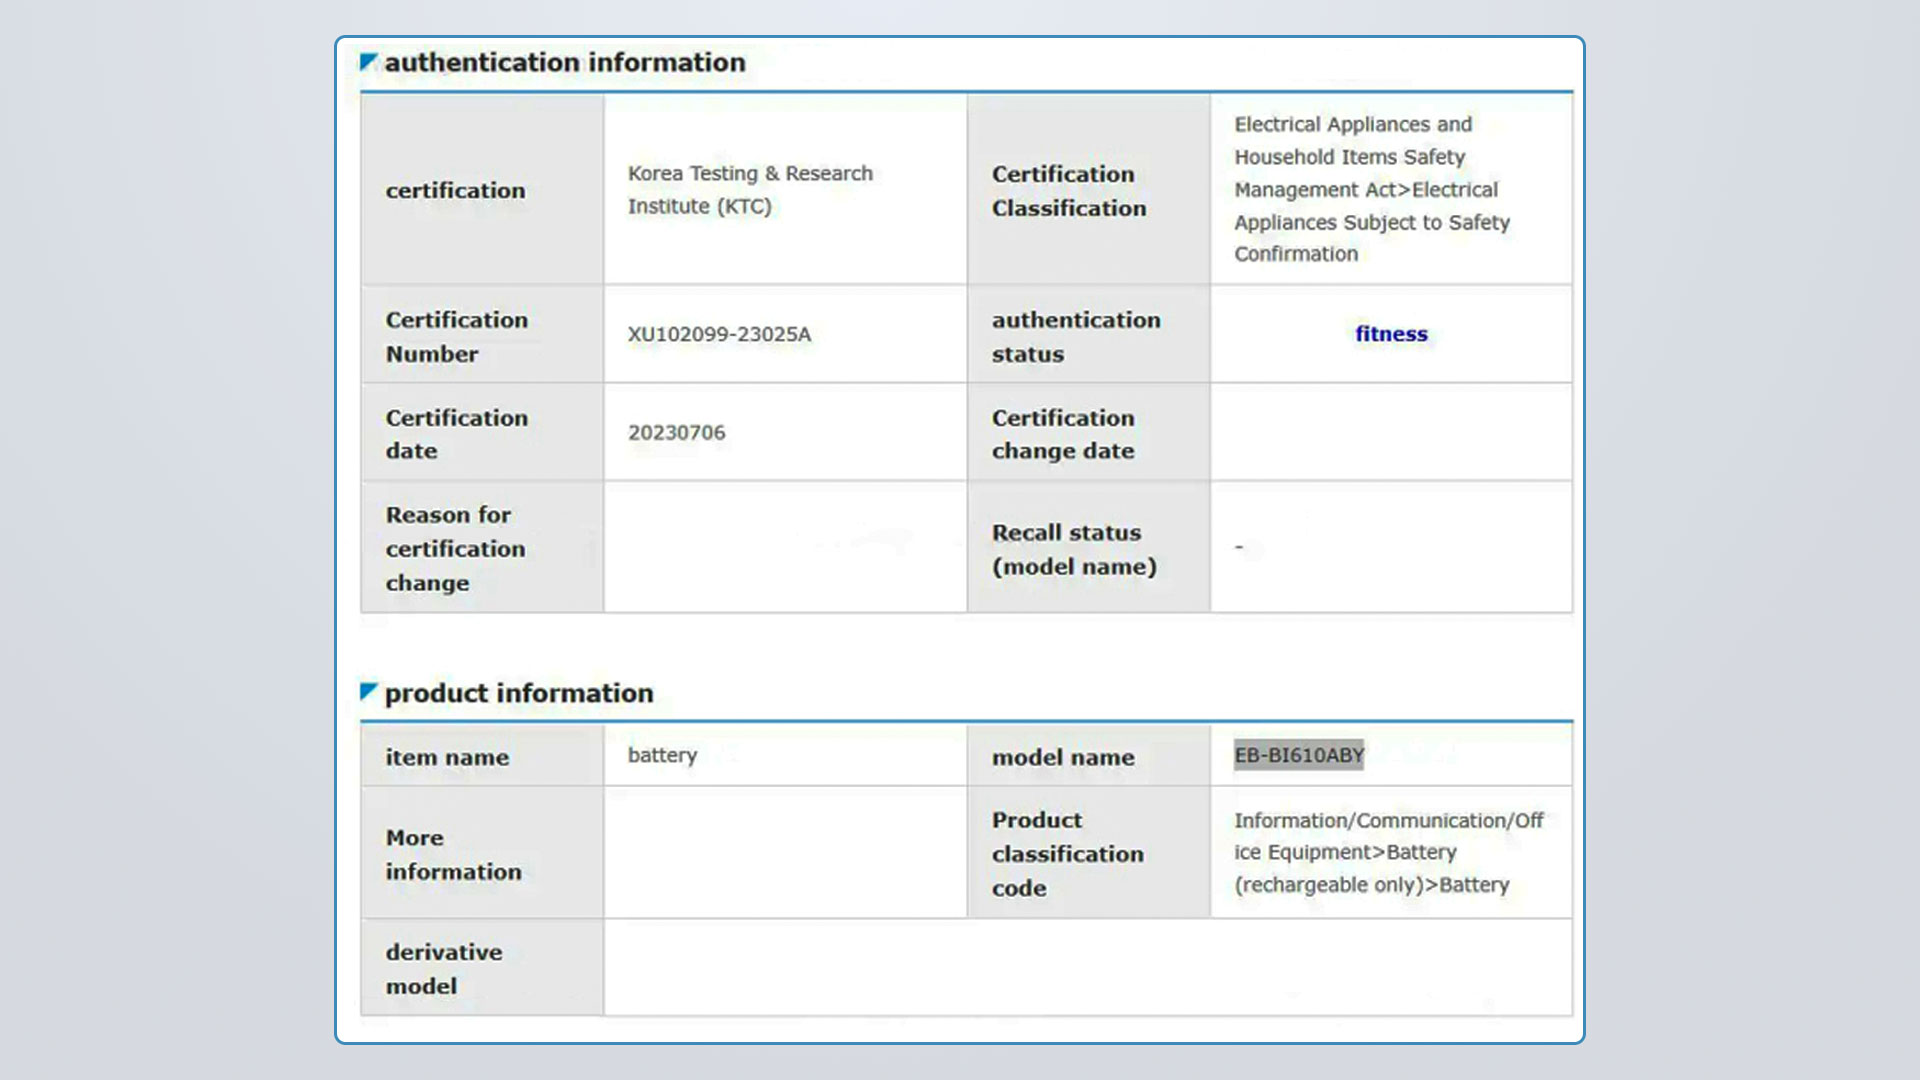Click the 'battery' item name value
1920x1080 pixels.
point(662,755)
